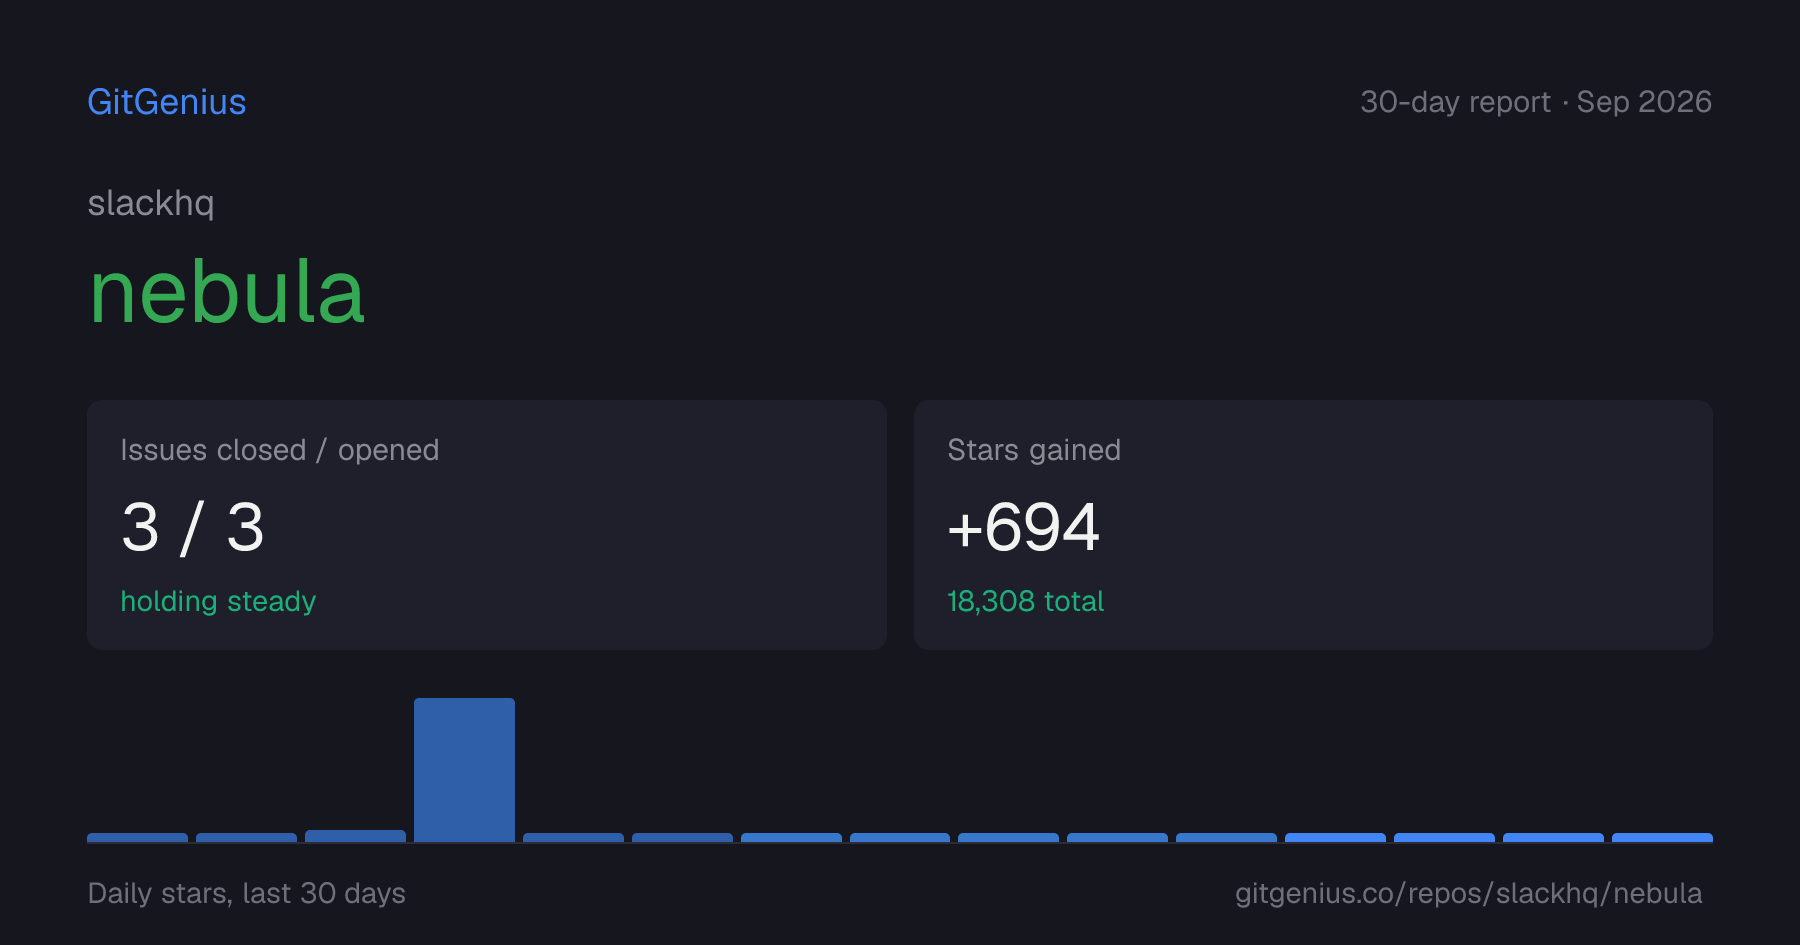Open the gitgenius.co/repos/slackhq/nebula URL
This screenshot has height=945, width=1800.
pyautogui.click(x=1468, y=893)
